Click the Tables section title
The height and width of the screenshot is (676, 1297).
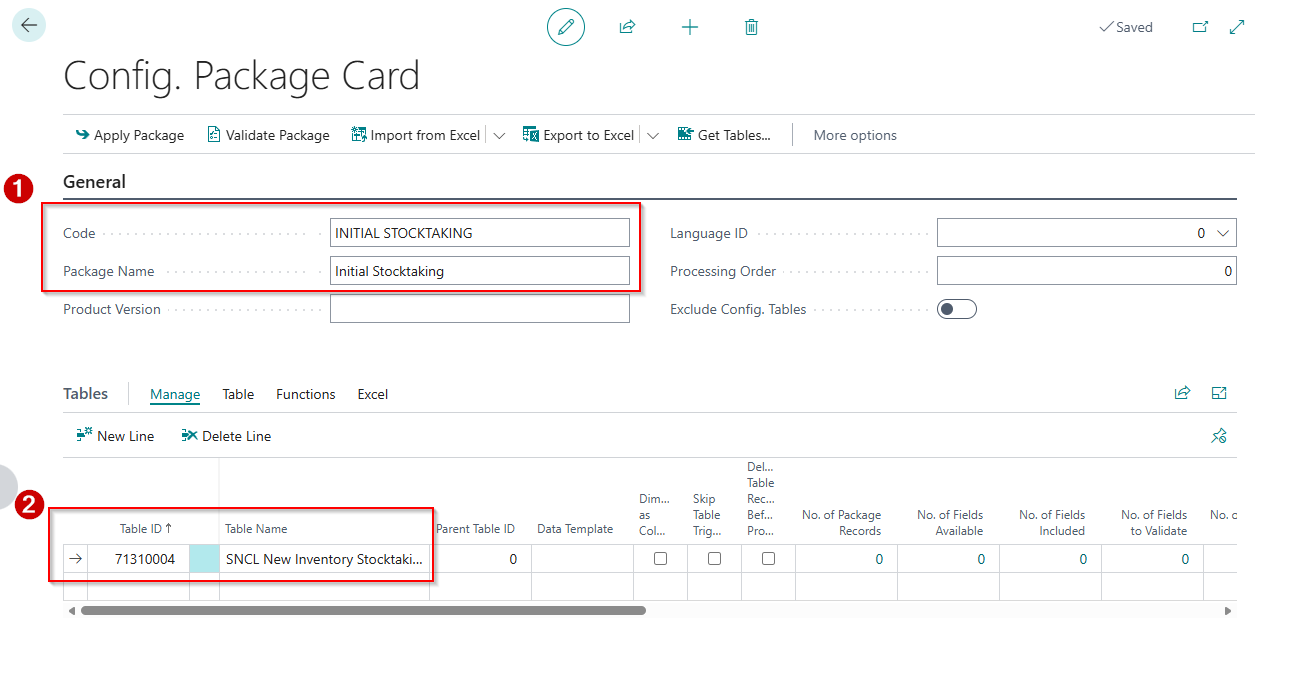(86, 394)
